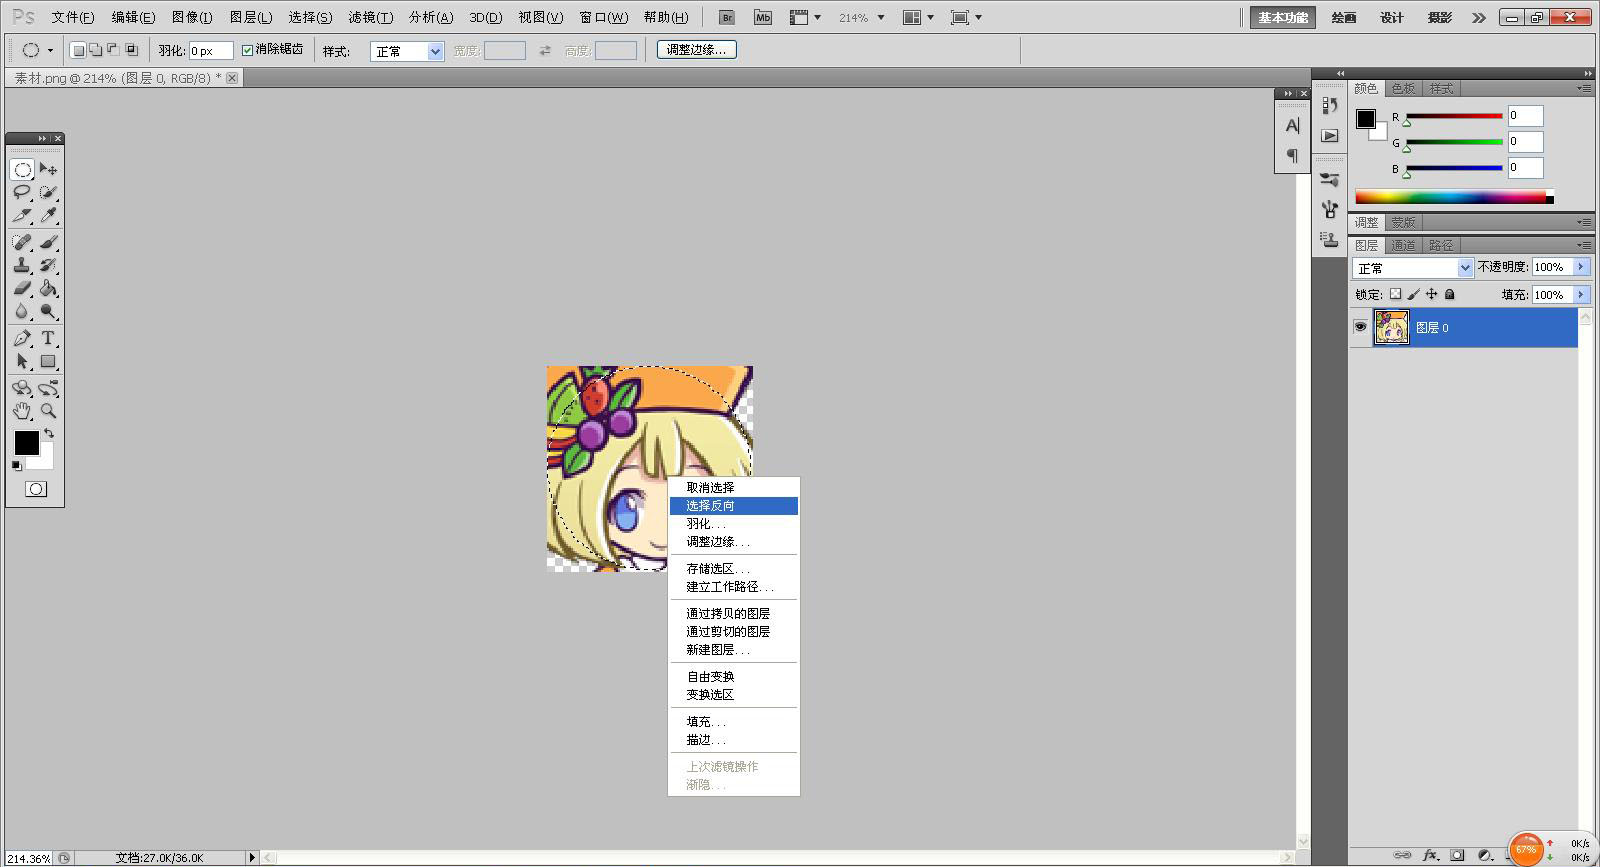Open the tool preset picker arrow
1600x867 pixels.
pyautogui.click(x=50, y=50)
